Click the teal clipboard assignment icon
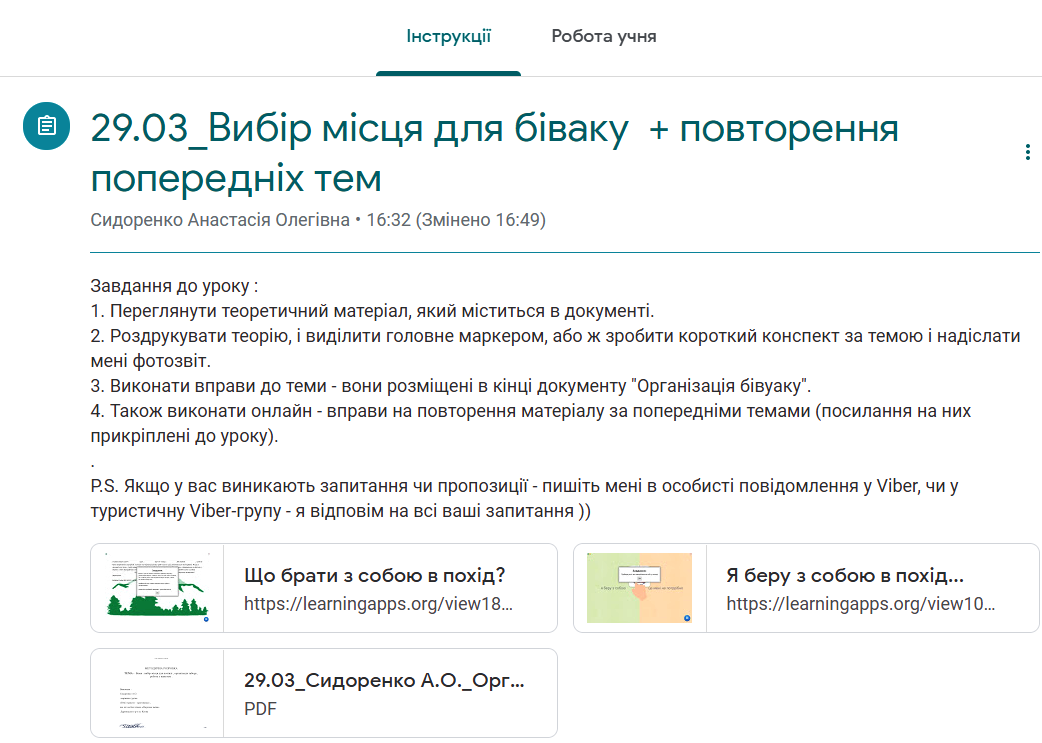The image size is (1042, 743). click(47, 126)
